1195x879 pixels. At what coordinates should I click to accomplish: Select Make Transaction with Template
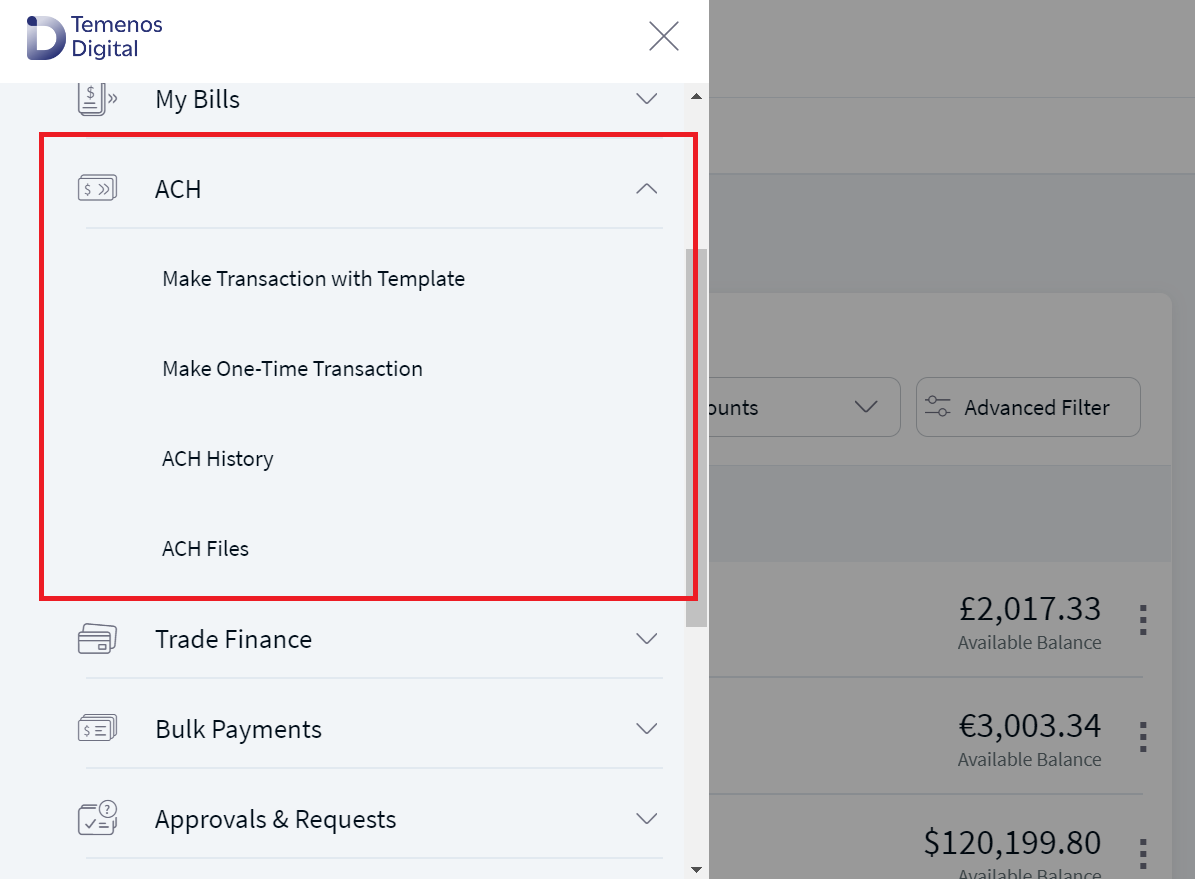click(x=313, y=279)
